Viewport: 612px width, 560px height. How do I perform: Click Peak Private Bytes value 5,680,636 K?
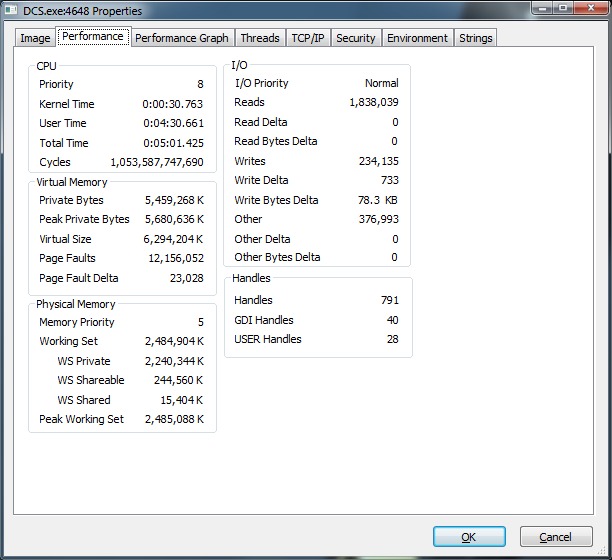pos(174,219)
